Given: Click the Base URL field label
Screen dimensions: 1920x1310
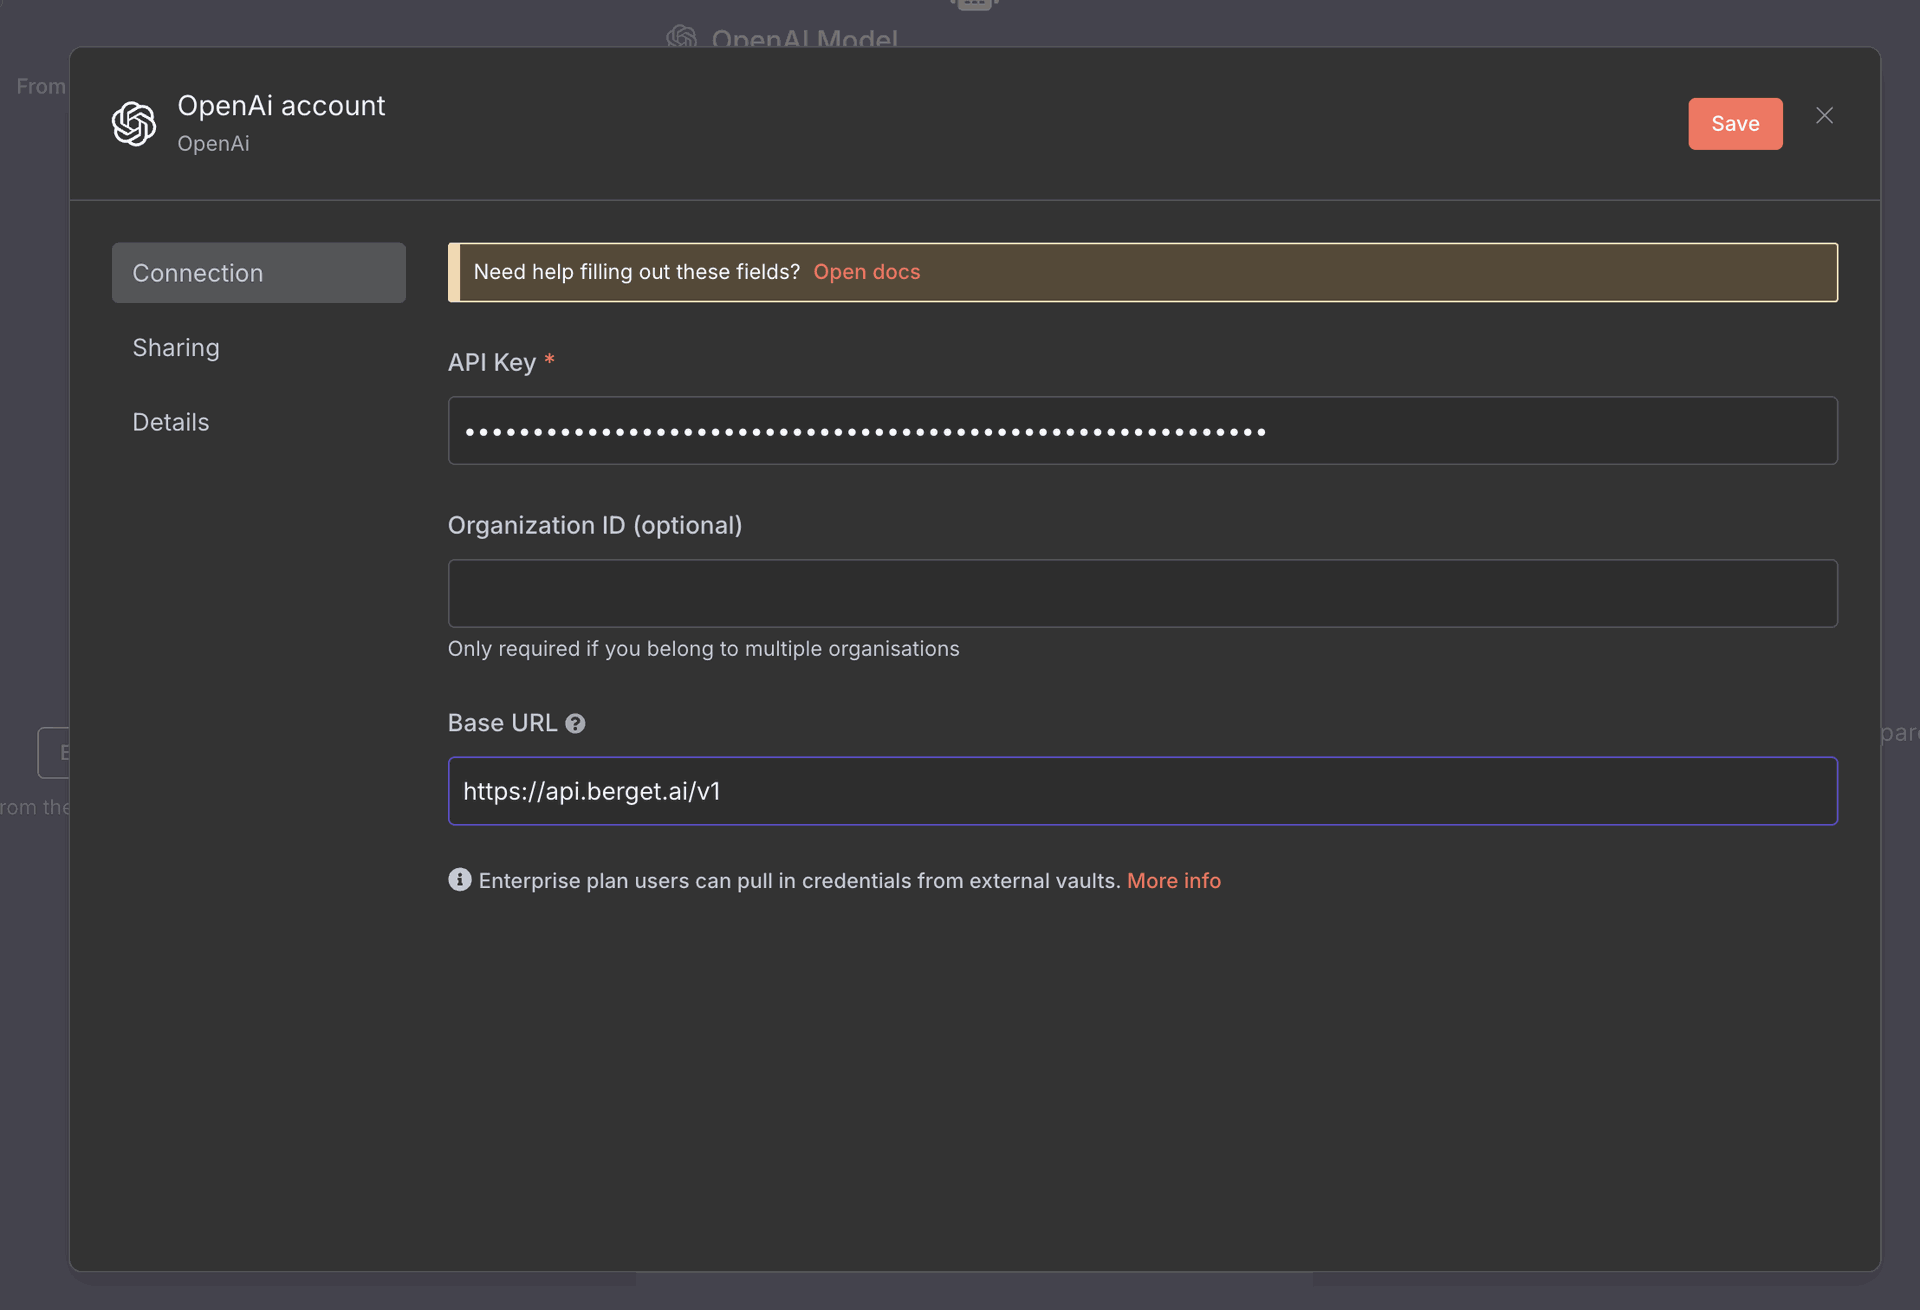Looking at the screenshot, I should tap(502, 723).
